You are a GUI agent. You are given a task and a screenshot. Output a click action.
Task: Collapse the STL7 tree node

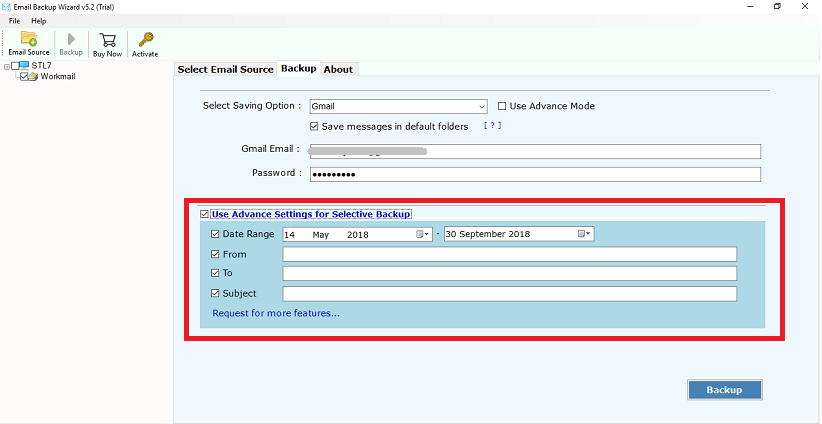7,67
